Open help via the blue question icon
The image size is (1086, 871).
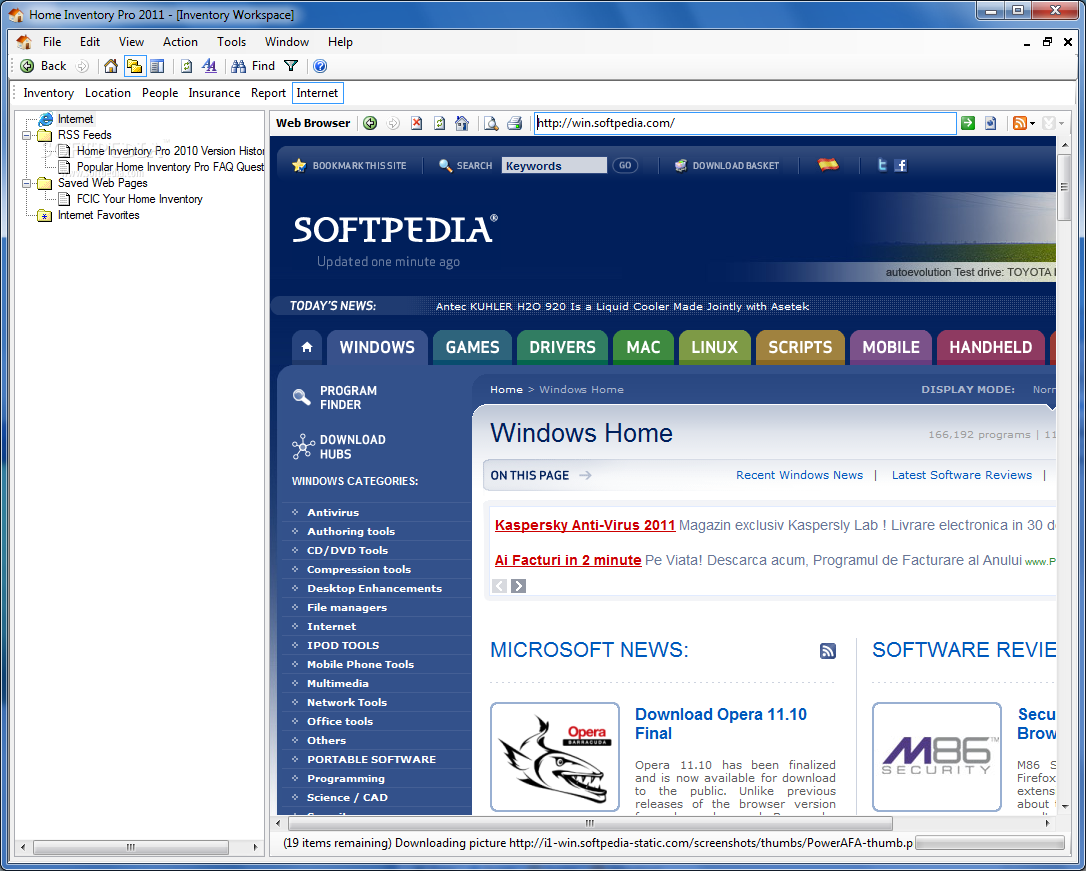point(319,66)
